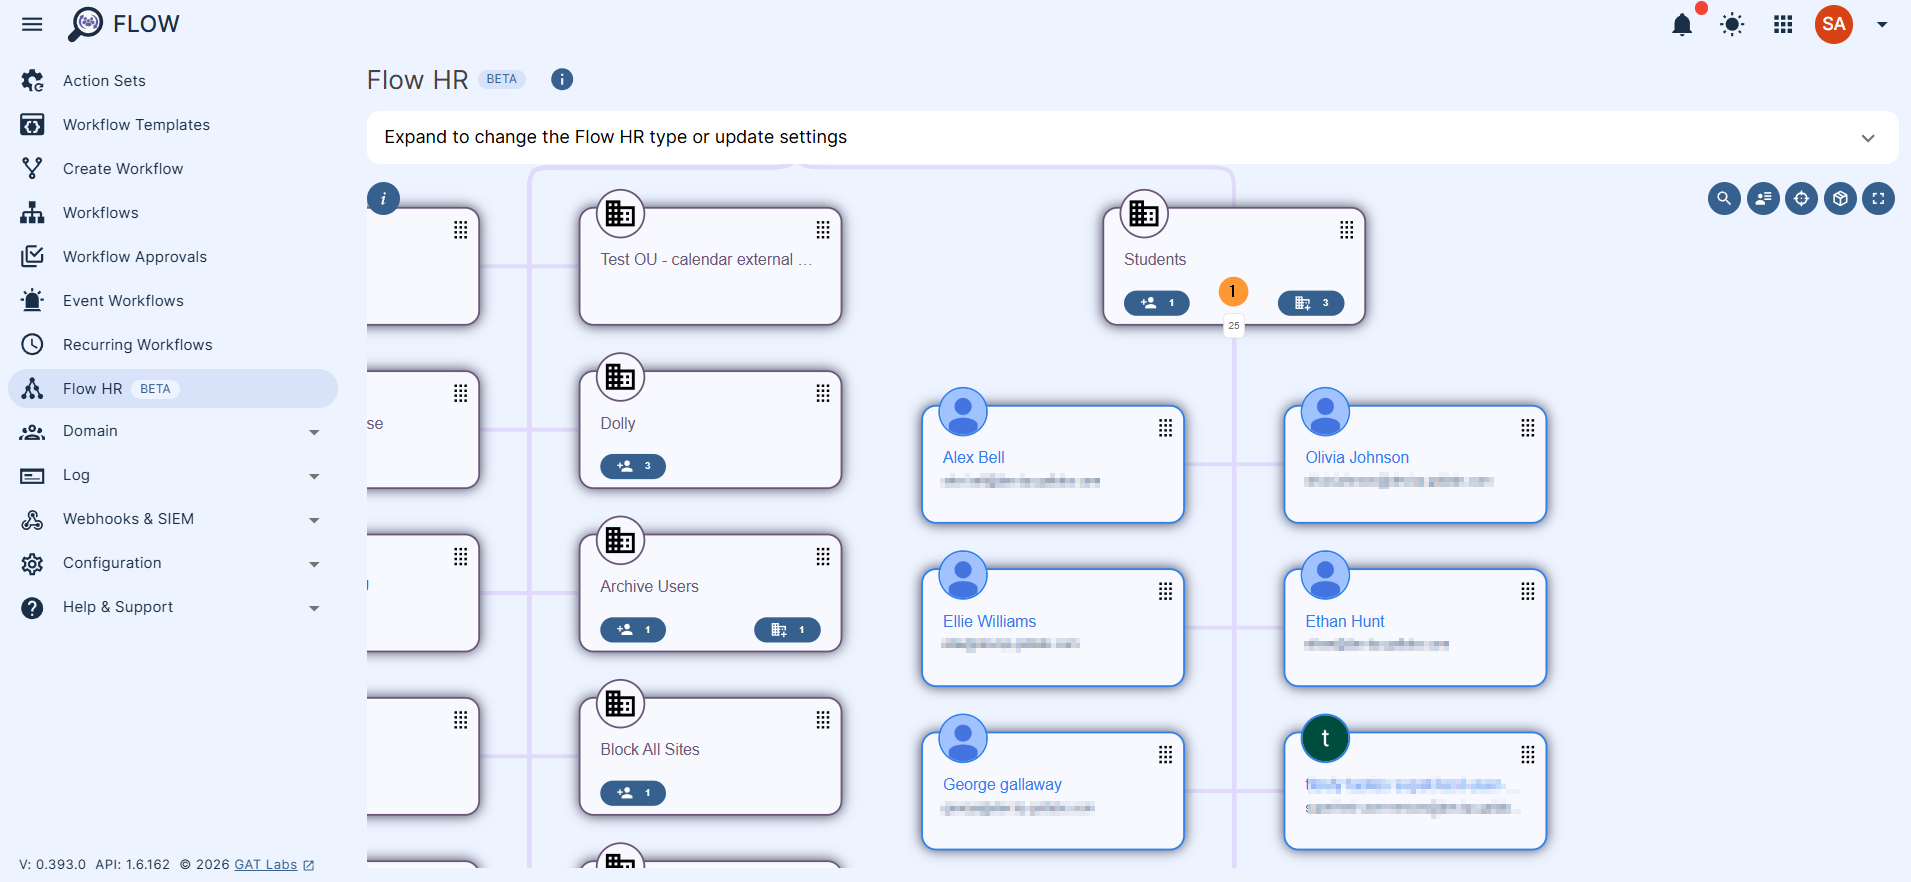Open the notifications bell
This screenshot has width=1911, height=882.
[x=1682, y=25]
